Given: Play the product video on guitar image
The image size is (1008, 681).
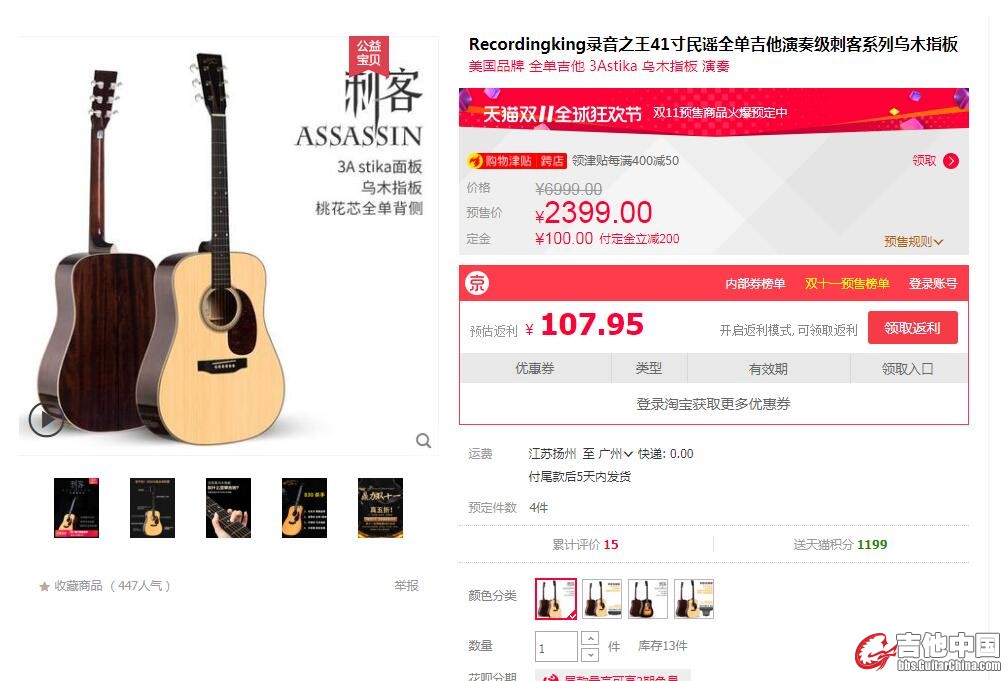Looking at the screenshot, I should [x=46, y=419].
